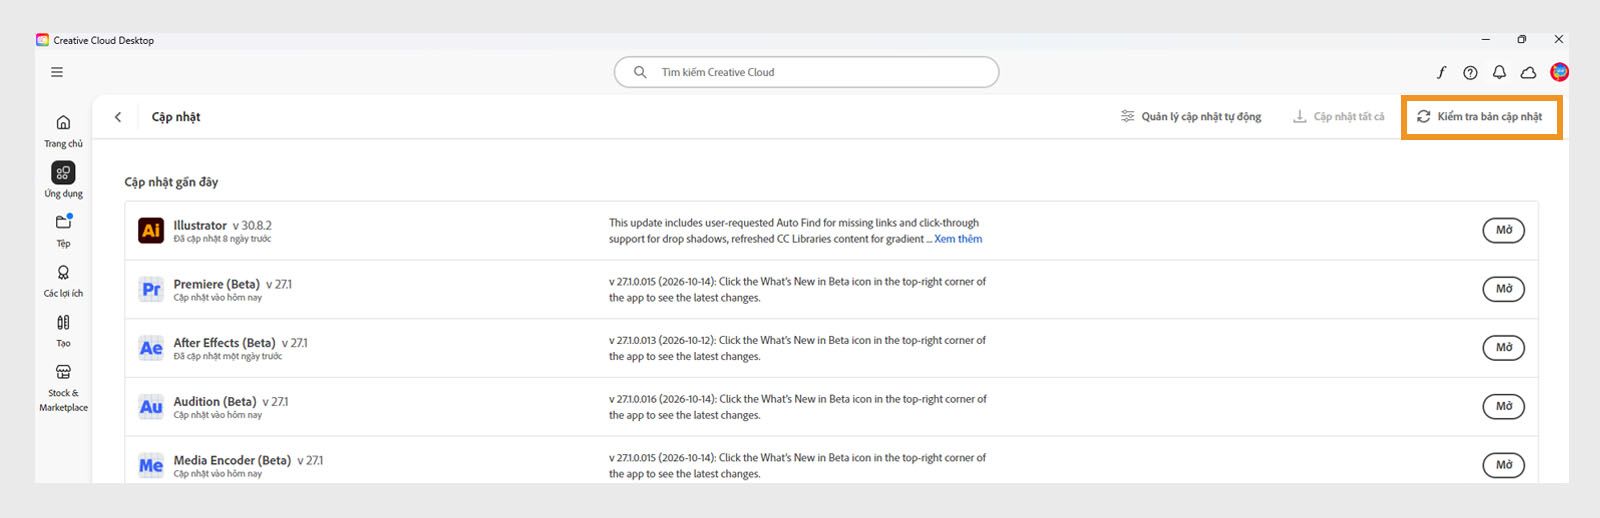
Task: Click 'Đã cập nhật một ngày trước' text
Action: [x=228, y=357]
